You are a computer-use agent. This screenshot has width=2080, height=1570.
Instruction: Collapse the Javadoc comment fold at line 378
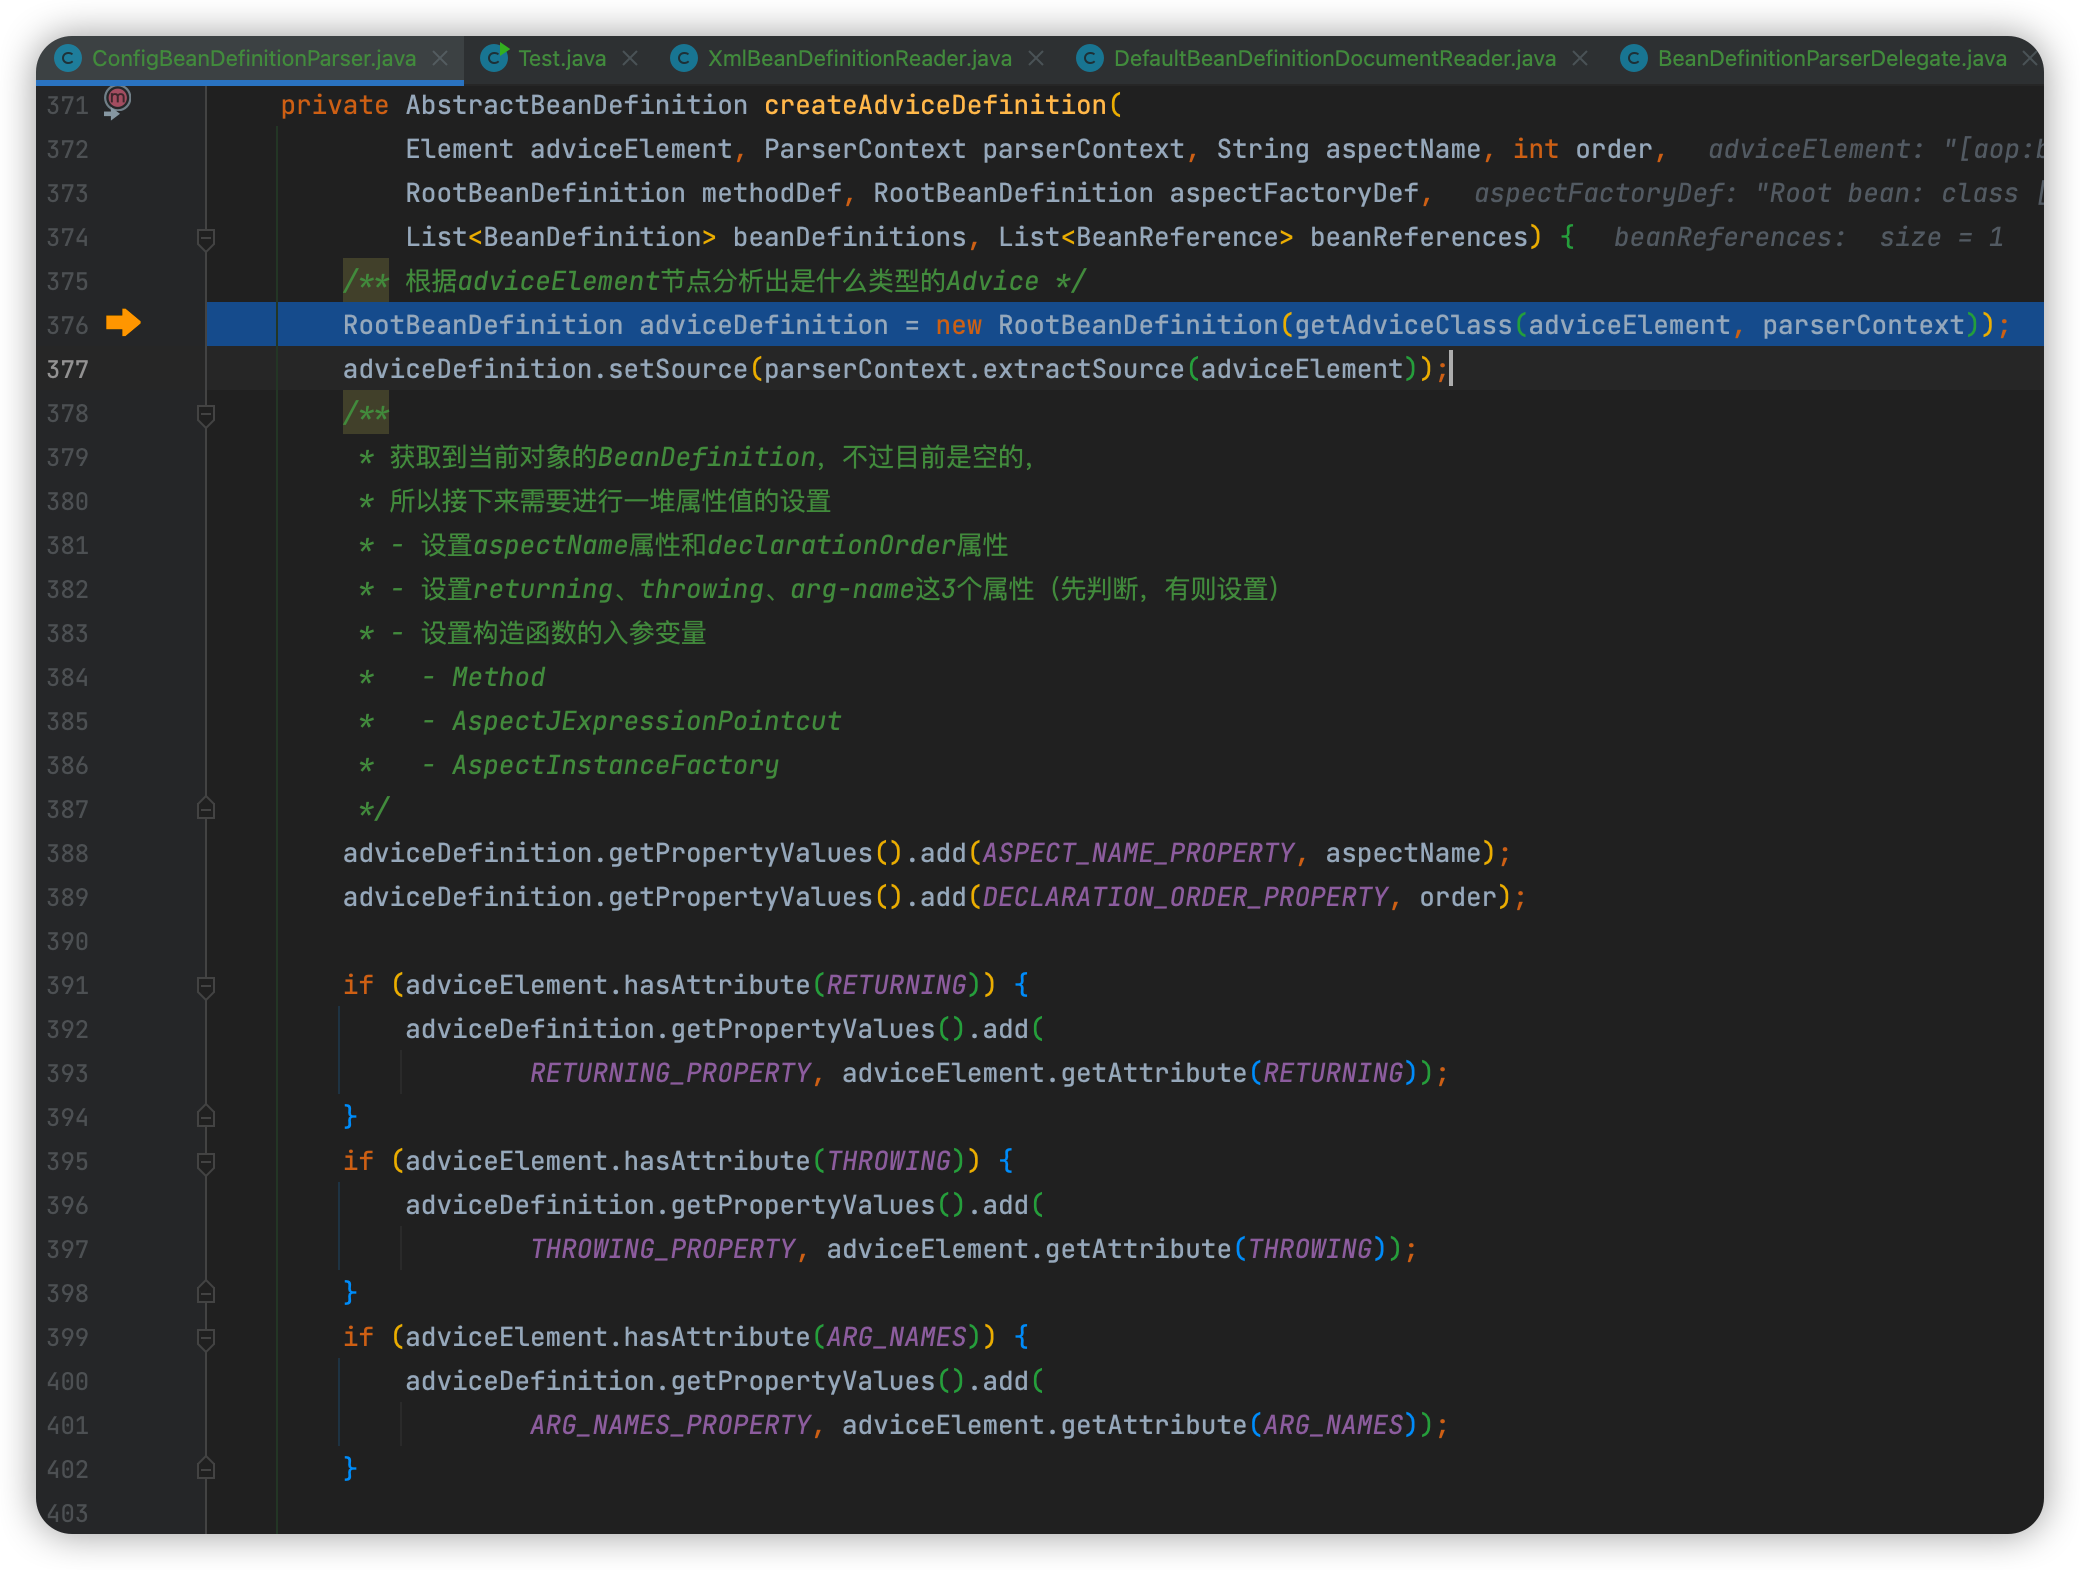(x=206, y=414)
